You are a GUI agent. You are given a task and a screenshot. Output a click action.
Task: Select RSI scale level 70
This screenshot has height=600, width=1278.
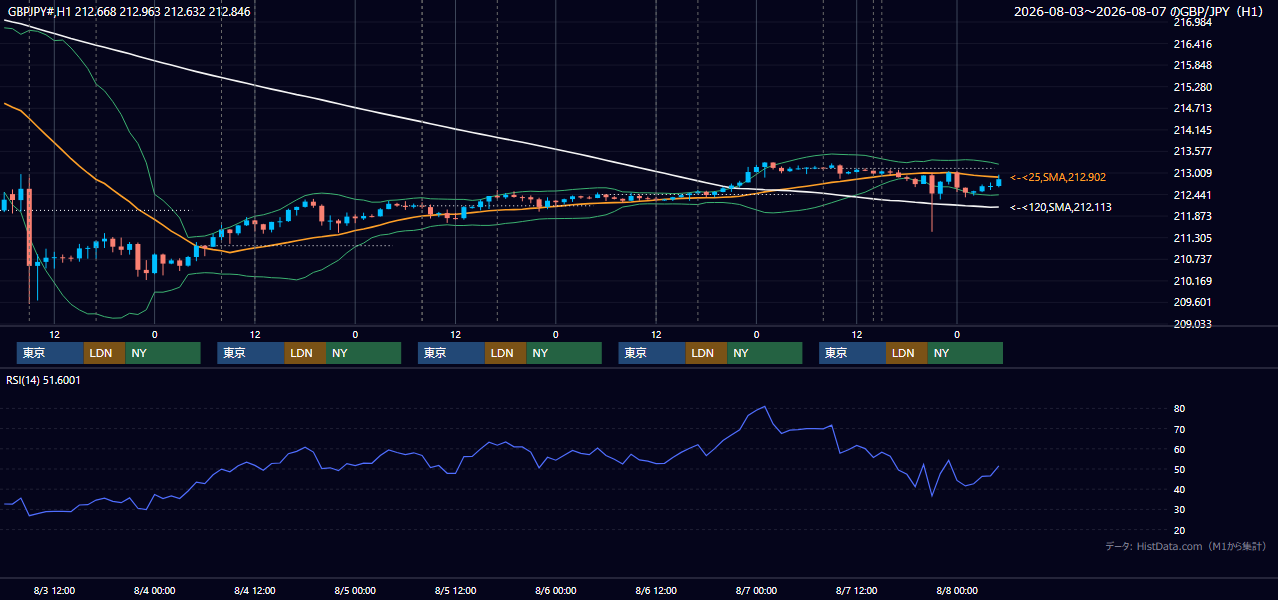click(1180, 429)
